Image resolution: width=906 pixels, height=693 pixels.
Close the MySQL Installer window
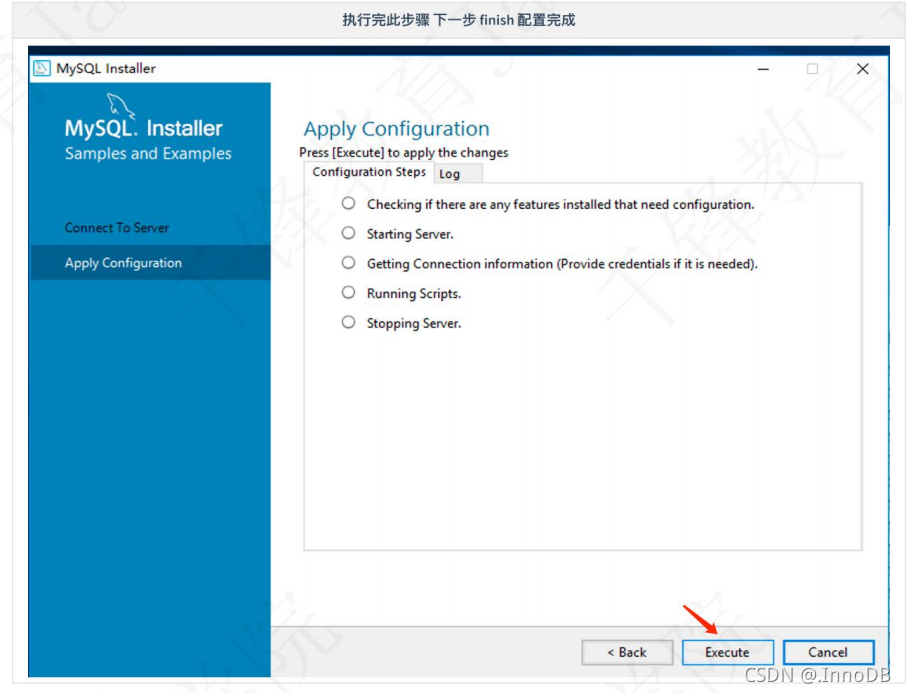(863, 69)
